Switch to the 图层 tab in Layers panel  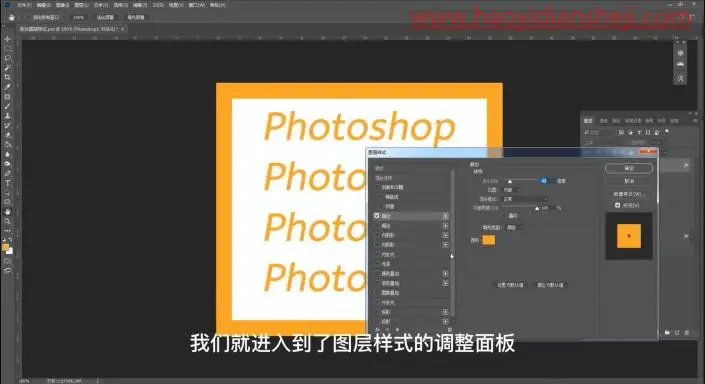click(588, 121)
